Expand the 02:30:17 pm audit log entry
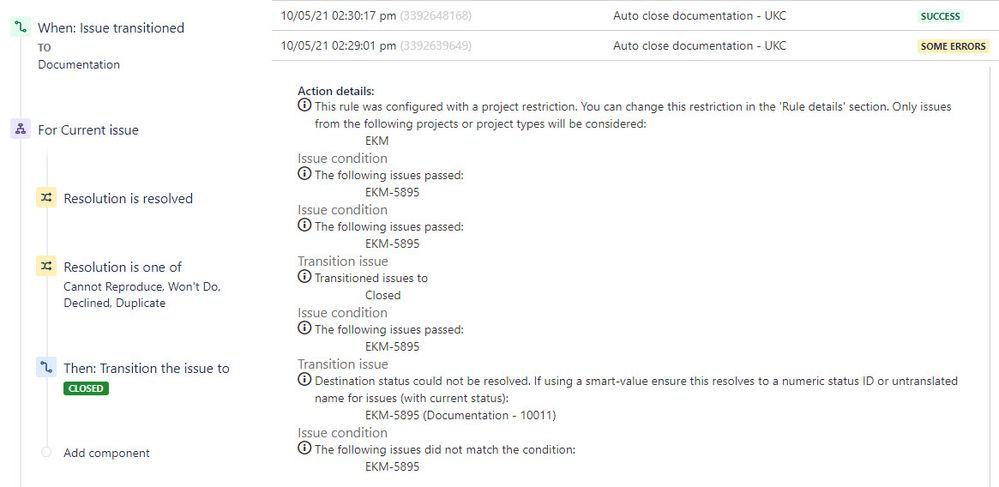The height and width of the screenshot is (487, 999). pyautogui.click(x=635, y=15)
